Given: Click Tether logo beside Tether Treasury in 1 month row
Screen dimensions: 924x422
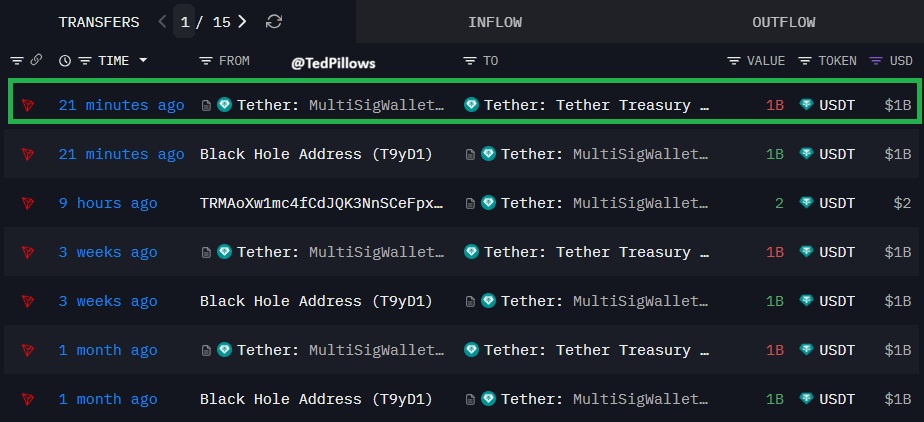Looking at the screenshot, I should (471, 350).
